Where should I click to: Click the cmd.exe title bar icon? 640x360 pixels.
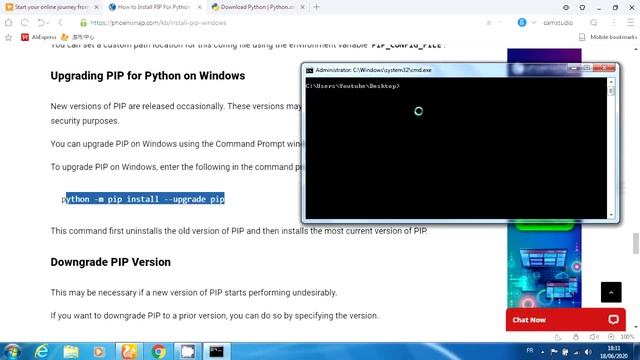[x=310, y=70]
